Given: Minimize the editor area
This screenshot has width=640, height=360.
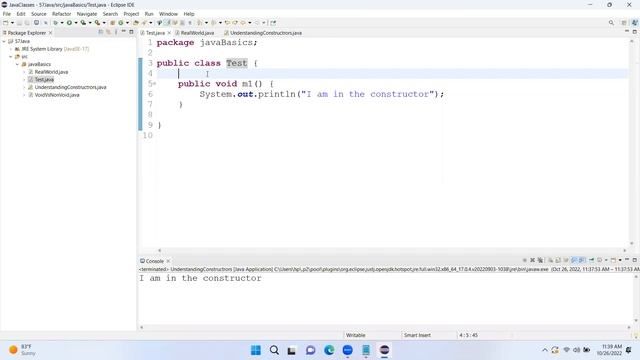Looking at the screenshot, I should (627, 31).
